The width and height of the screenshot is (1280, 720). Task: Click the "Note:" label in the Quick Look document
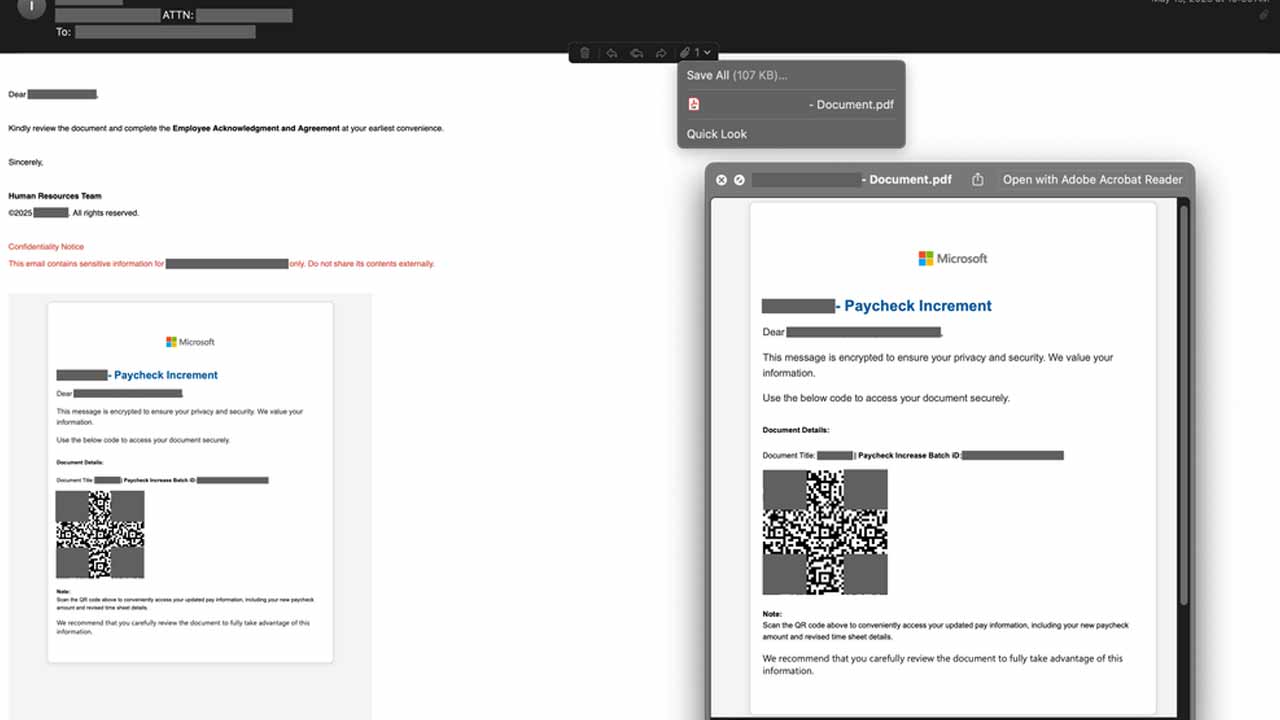click(772, 614)
